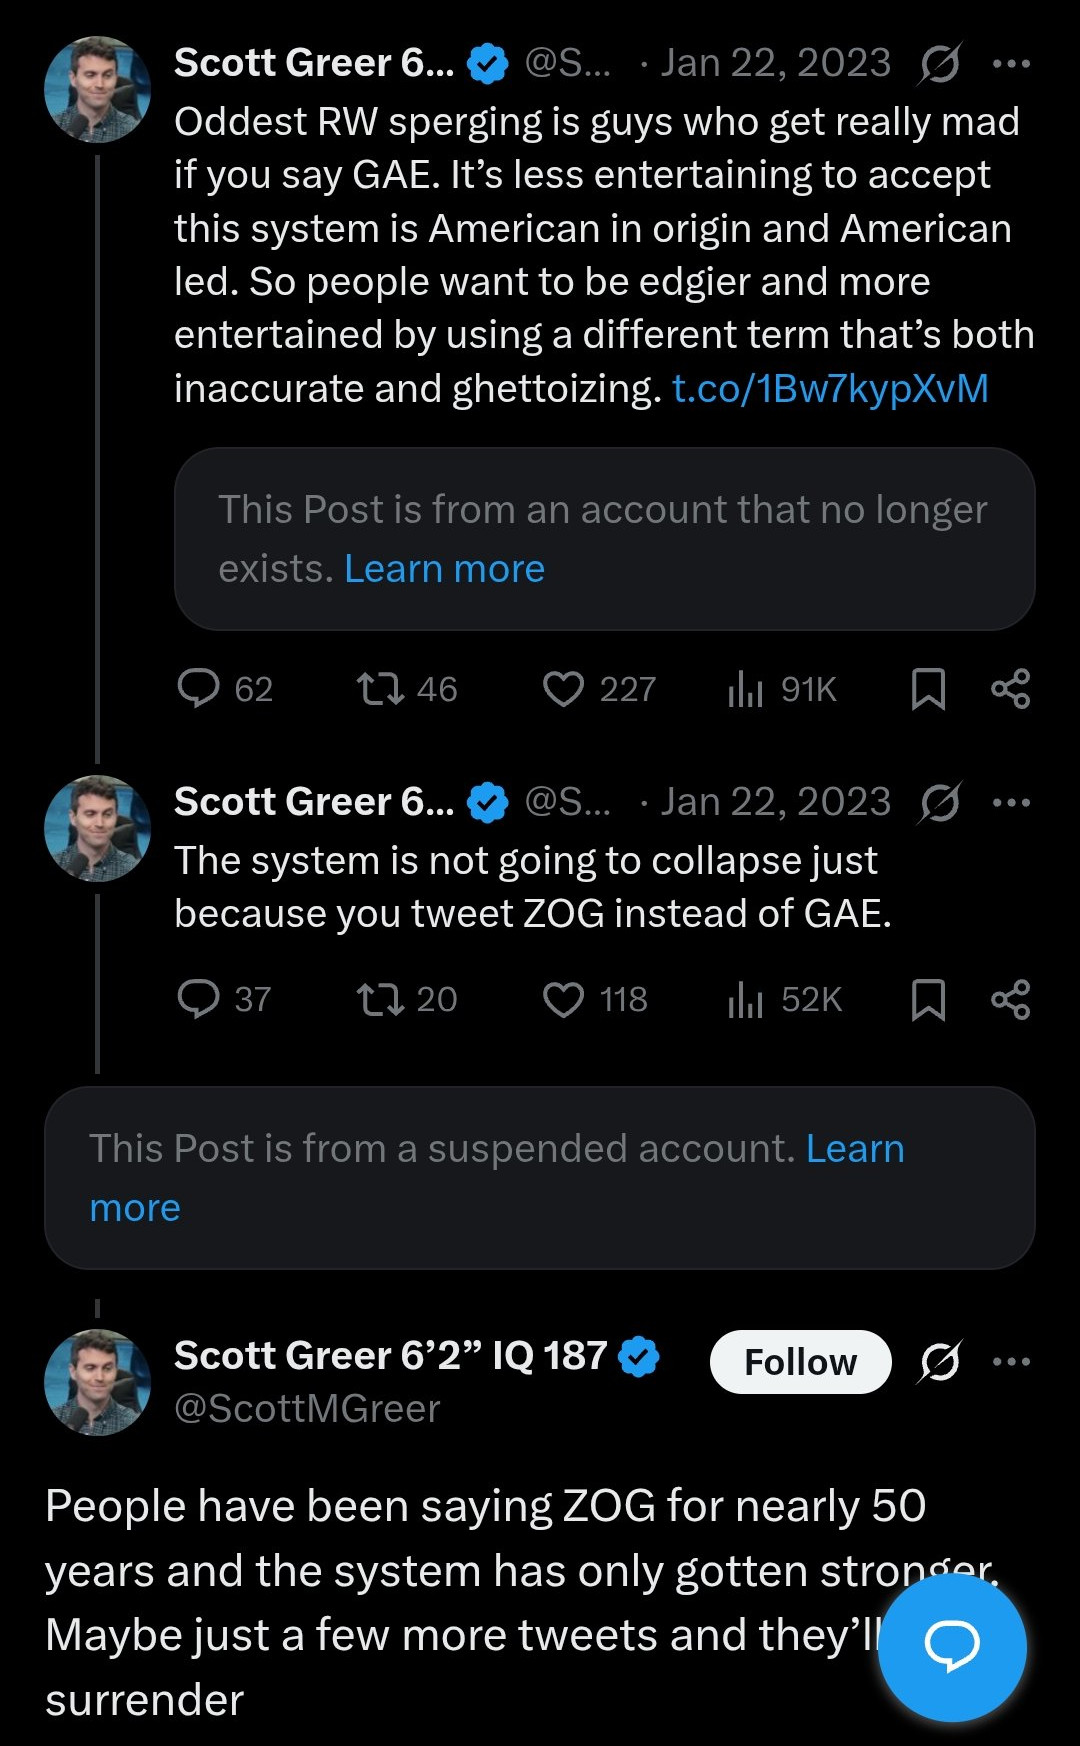The height and width of the screenshot is (1746, 1080).
Task: Bookmark the ZOG instead of GAE tweet
Action: [928, 999]
